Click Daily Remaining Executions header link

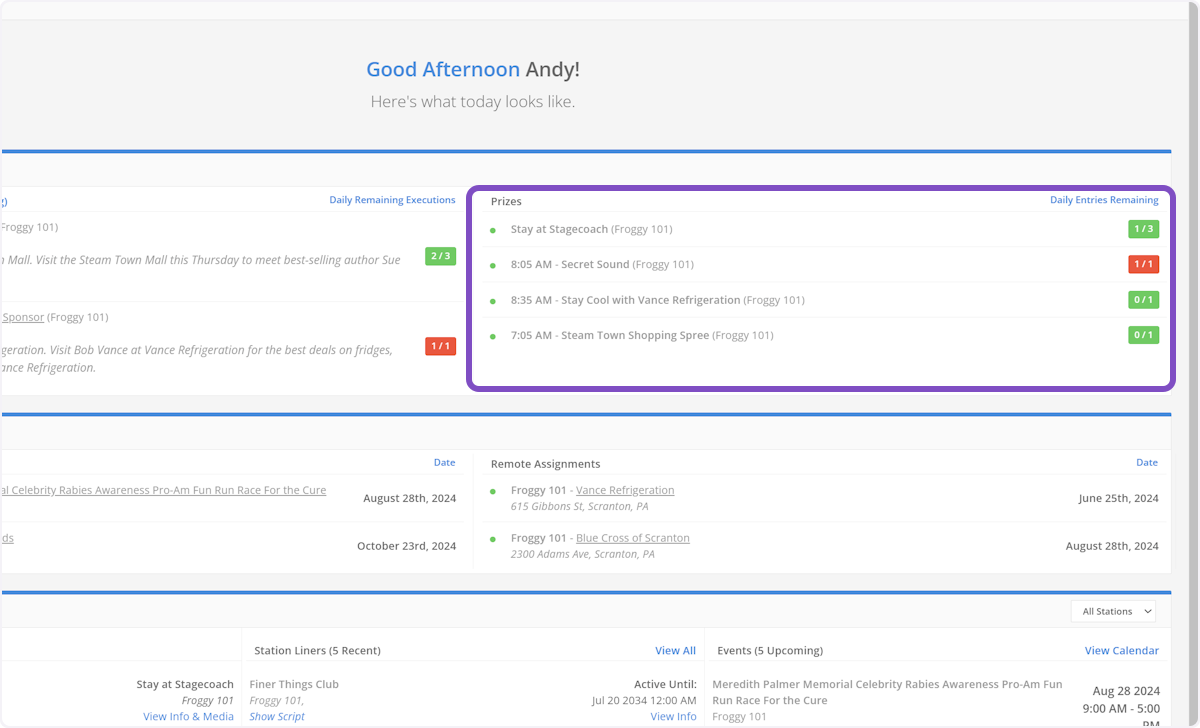point(392,200)
